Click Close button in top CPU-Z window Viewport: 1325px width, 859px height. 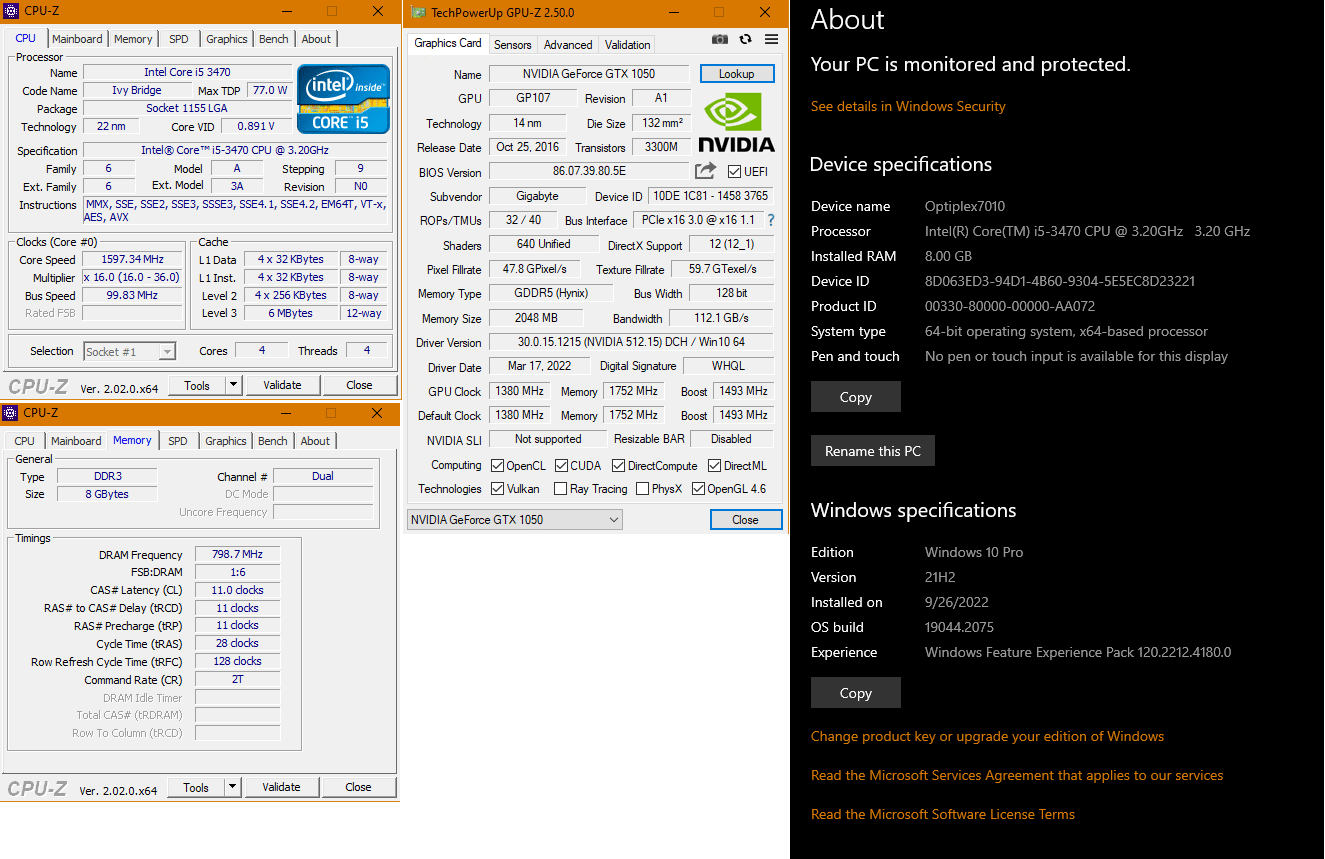359,385
